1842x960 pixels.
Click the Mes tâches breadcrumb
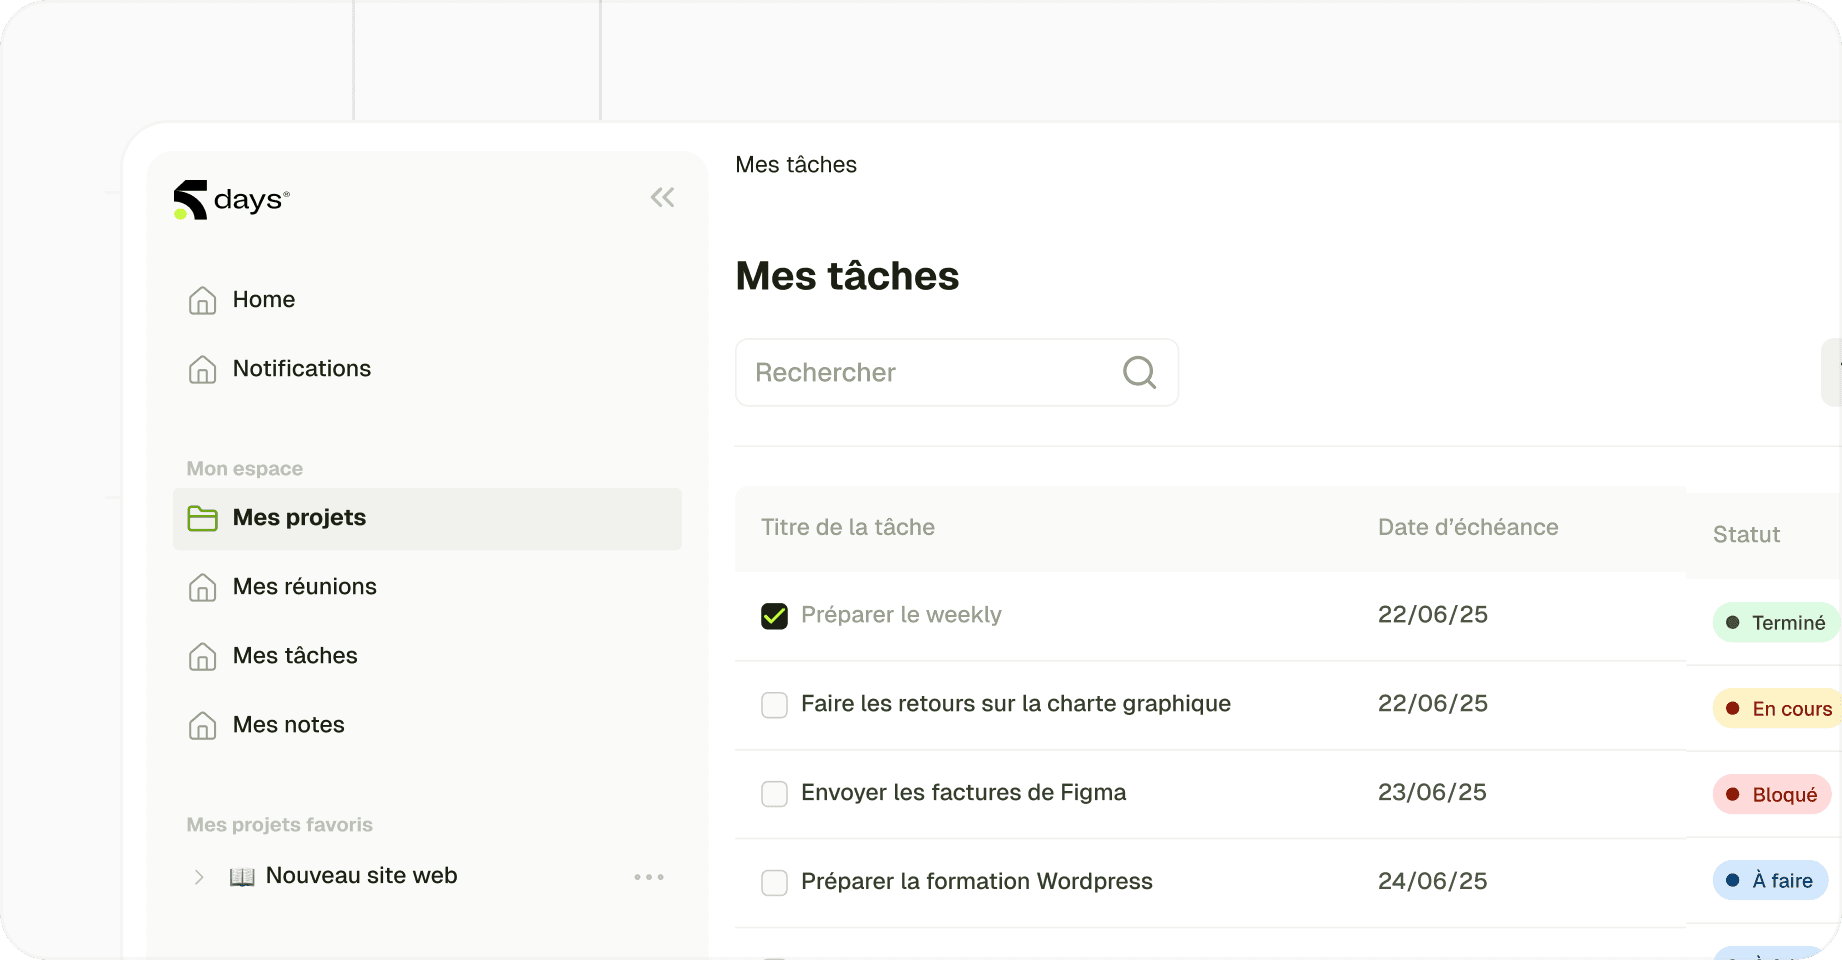pos(796,165)
